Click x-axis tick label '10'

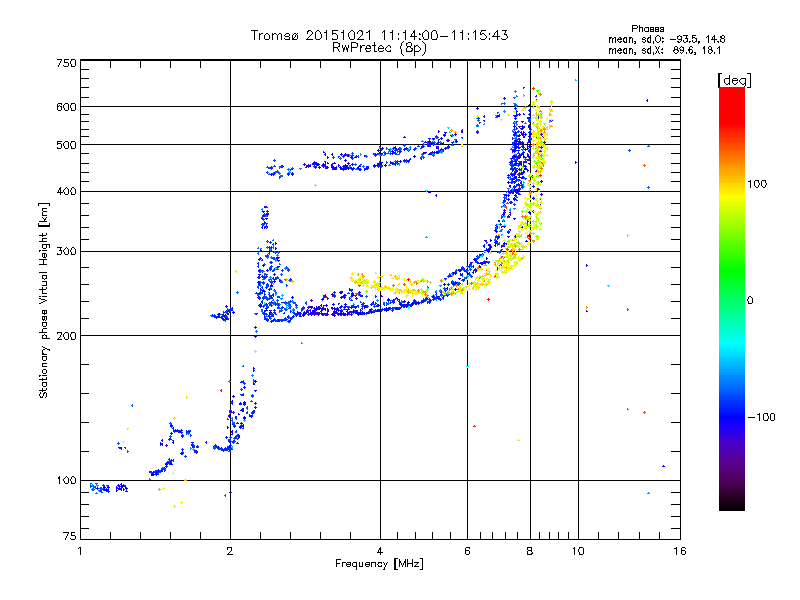(x=578, y=551)
